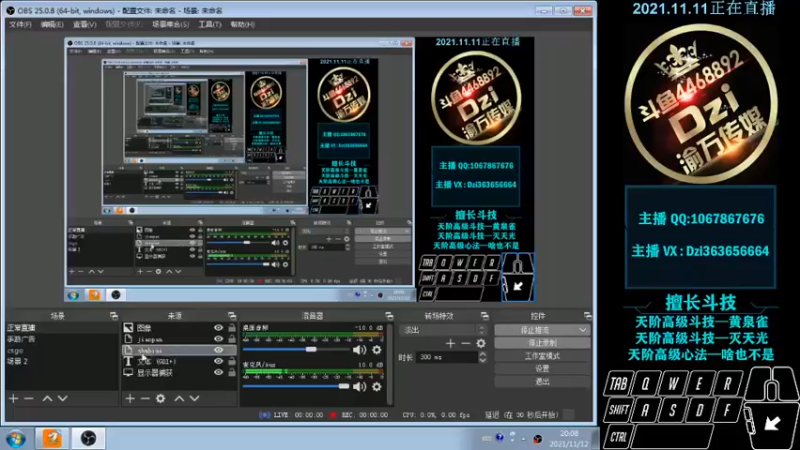Click the OBS icon in system tray
The image size is (800, 450).
[x=537, y=439]
